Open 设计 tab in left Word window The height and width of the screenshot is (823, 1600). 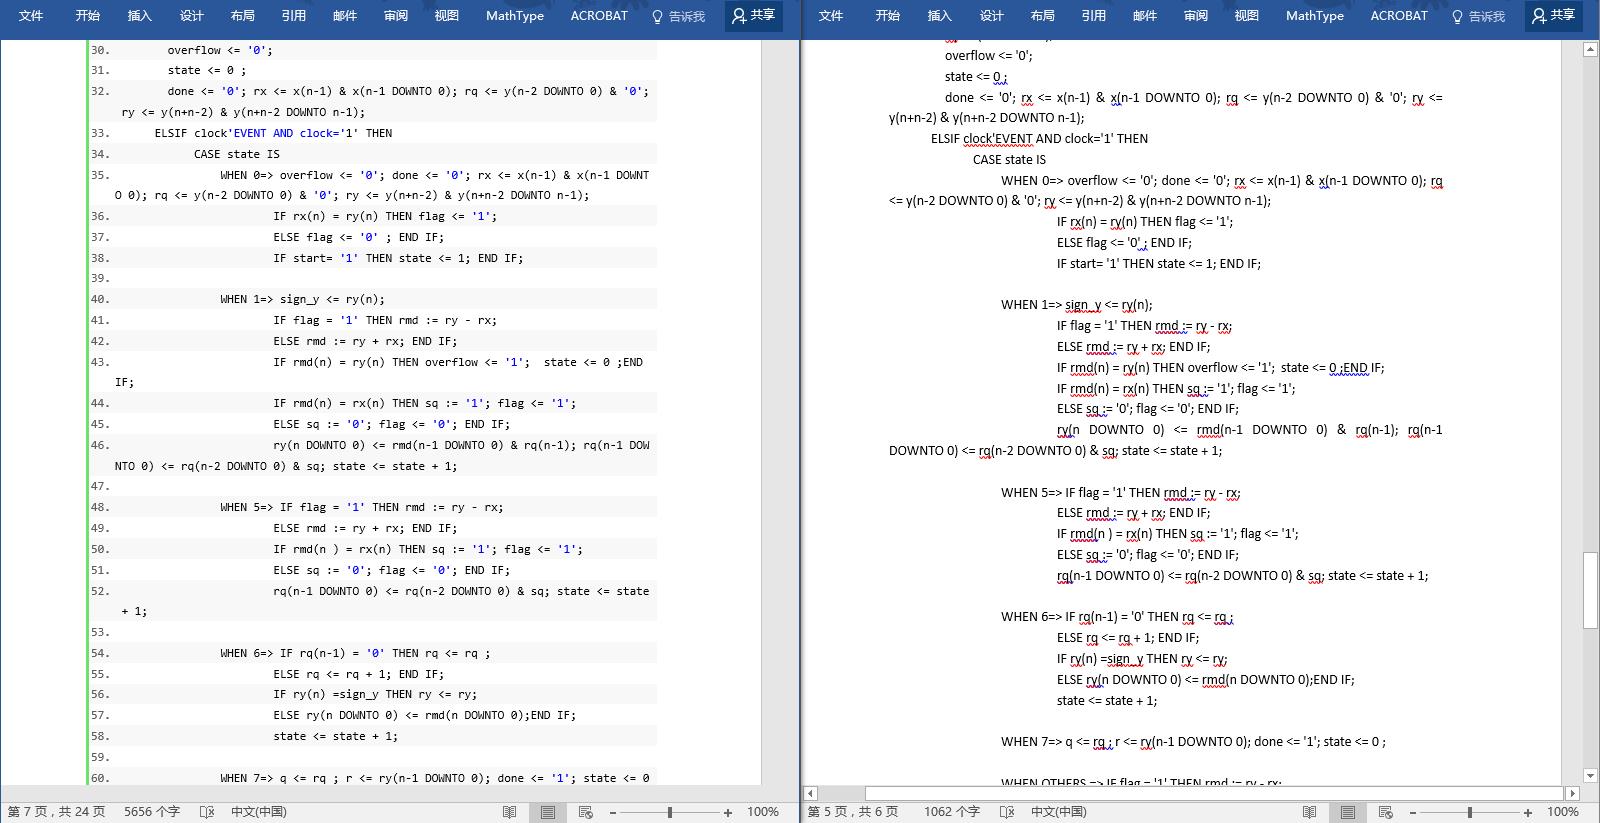pyautogui.click(x=192, y=15)
